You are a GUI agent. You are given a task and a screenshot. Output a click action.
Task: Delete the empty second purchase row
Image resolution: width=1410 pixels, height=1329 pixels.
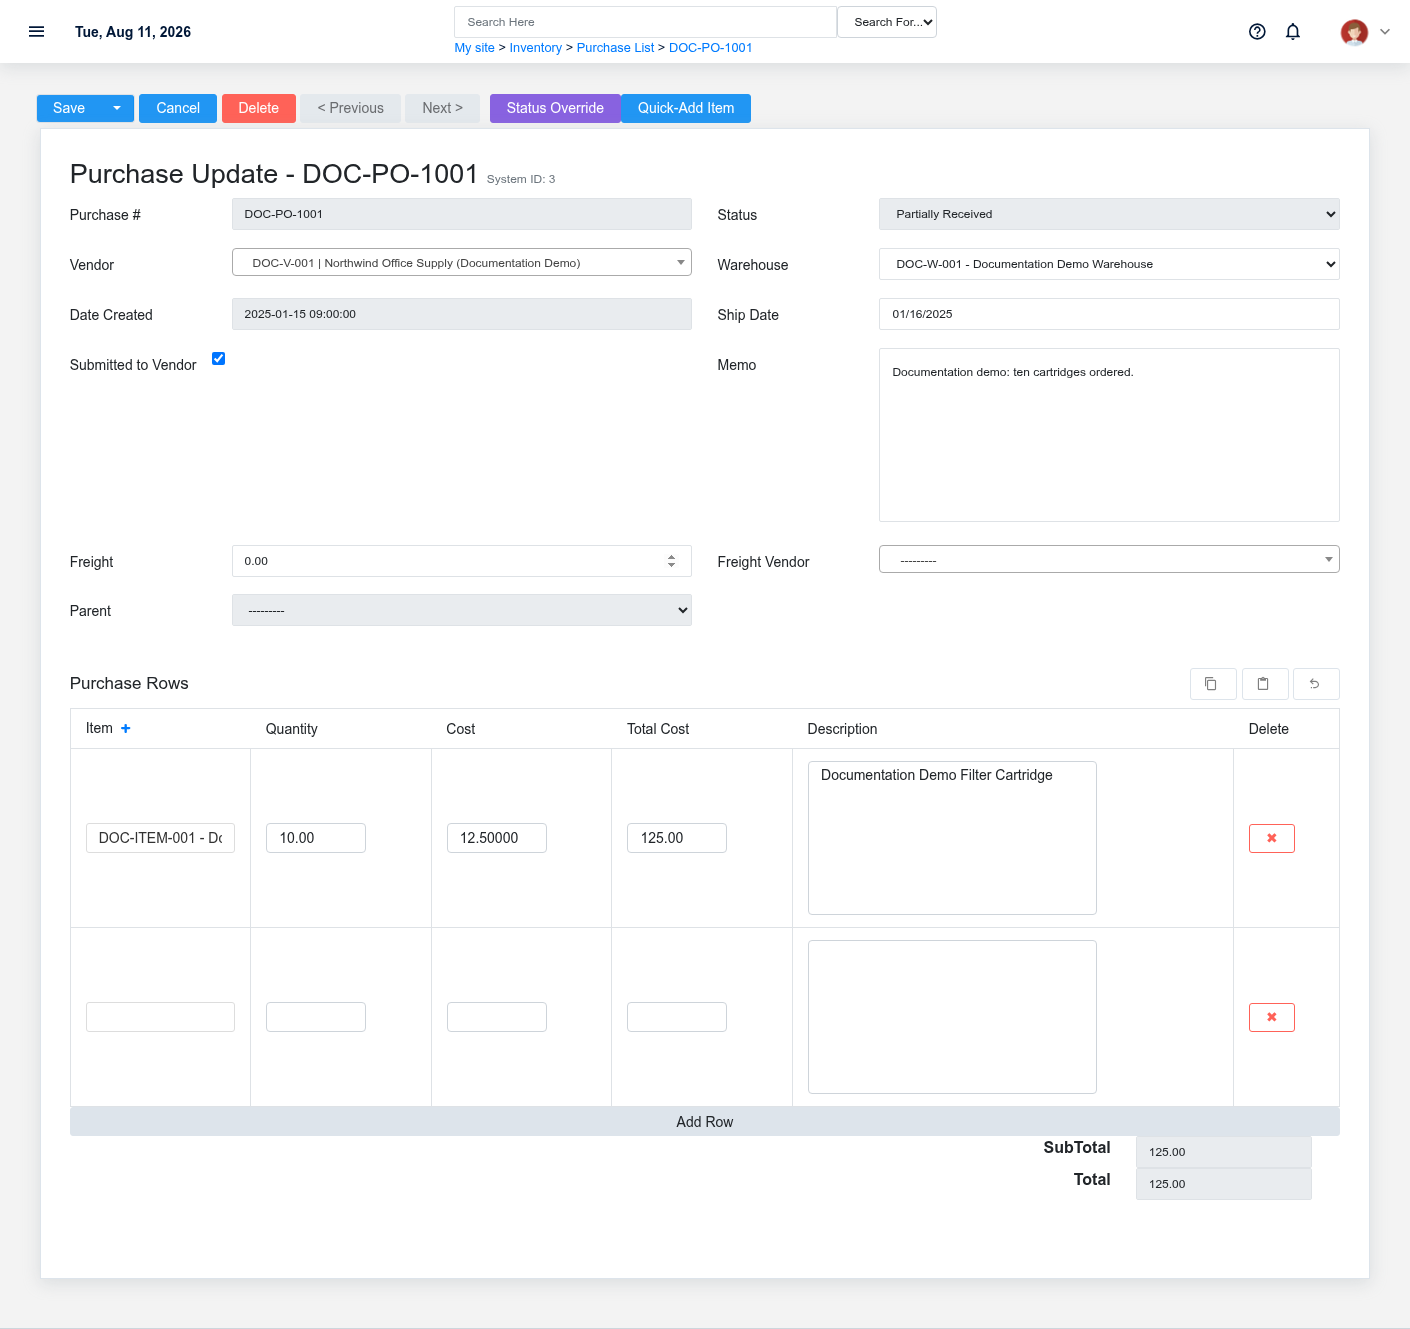coord(1272,1017)
